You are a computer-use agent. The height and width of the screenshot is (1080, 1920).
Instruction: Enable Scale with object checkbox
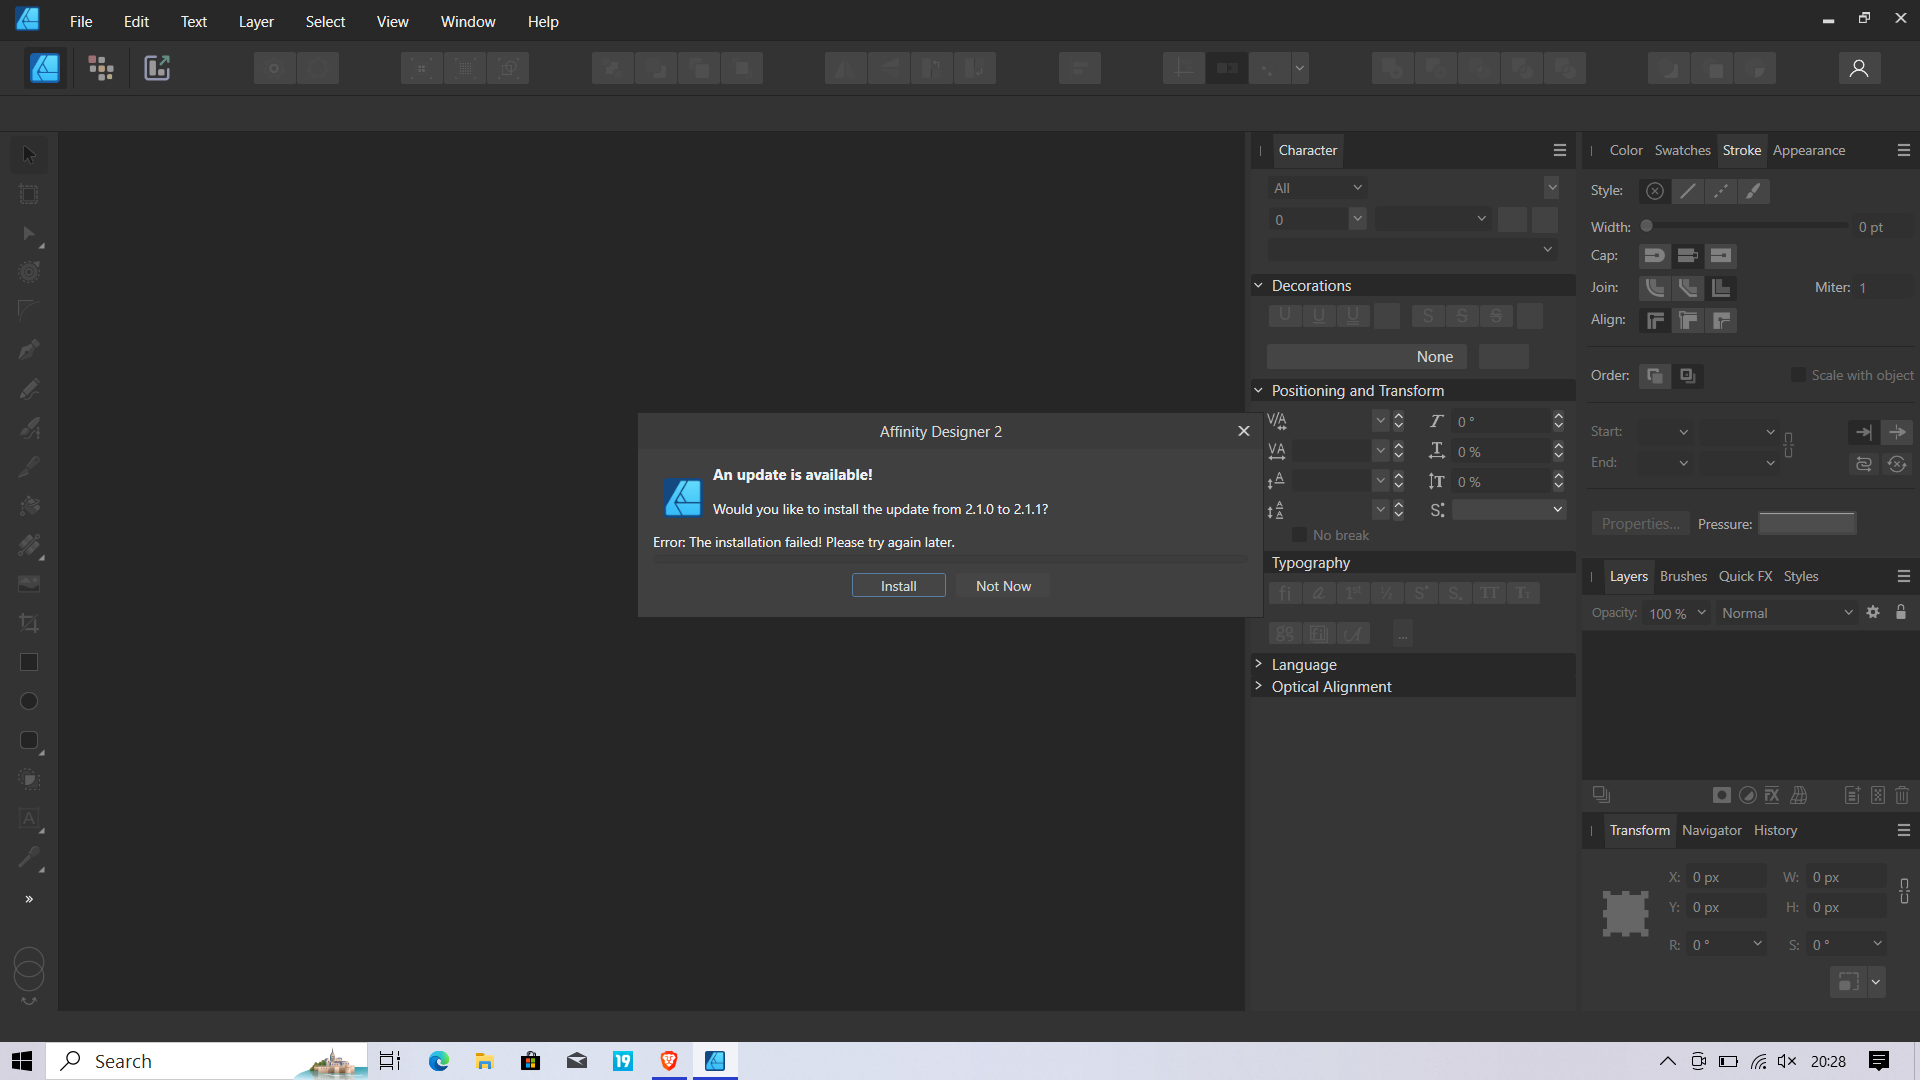click(x=1798, y=375)
